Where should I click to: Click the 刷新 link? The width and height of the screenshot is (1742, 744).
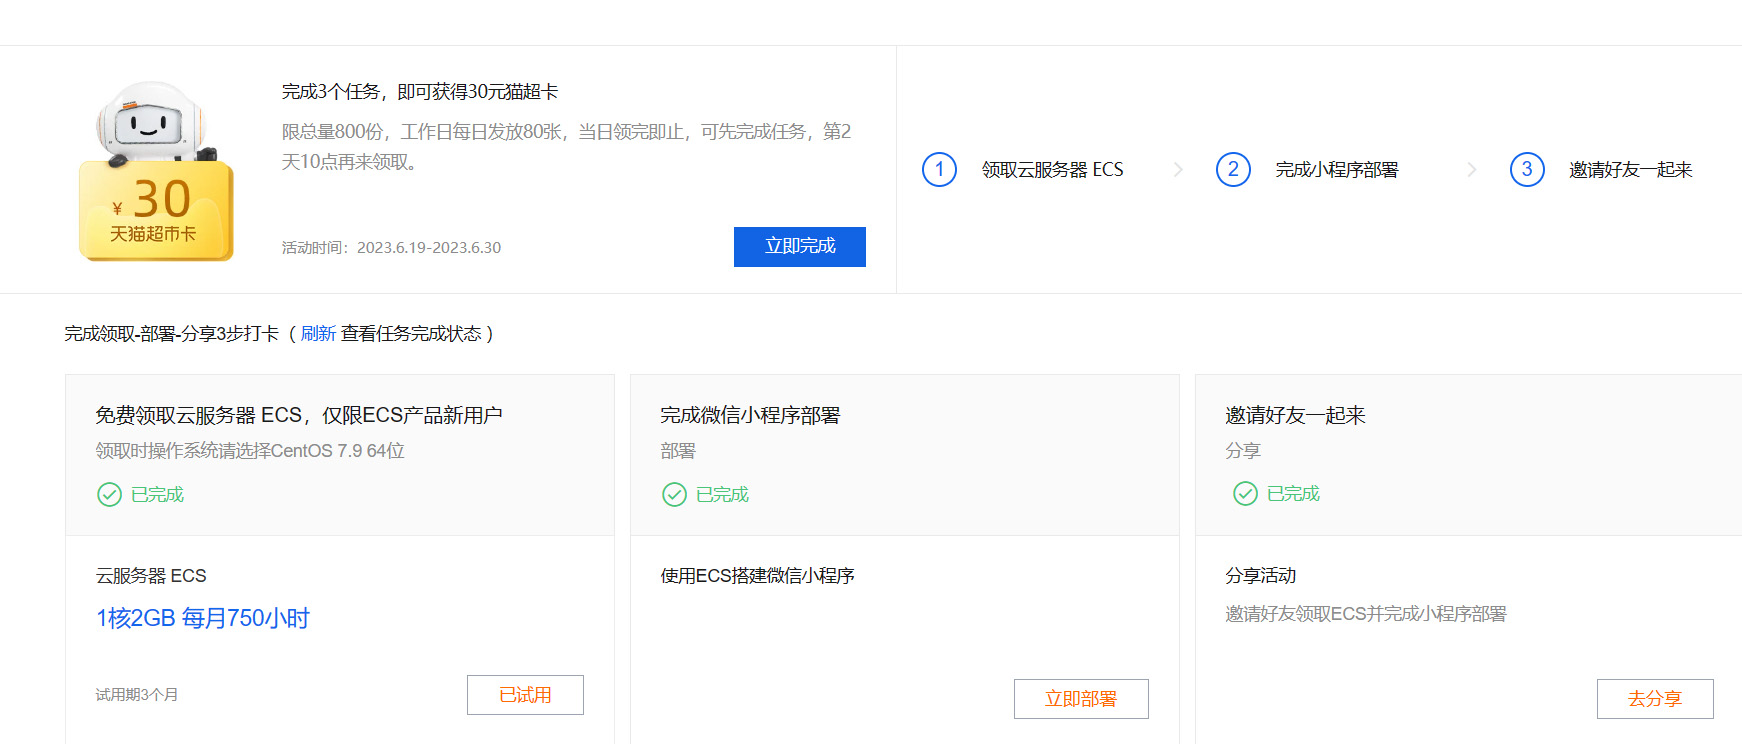pos(318,334)
